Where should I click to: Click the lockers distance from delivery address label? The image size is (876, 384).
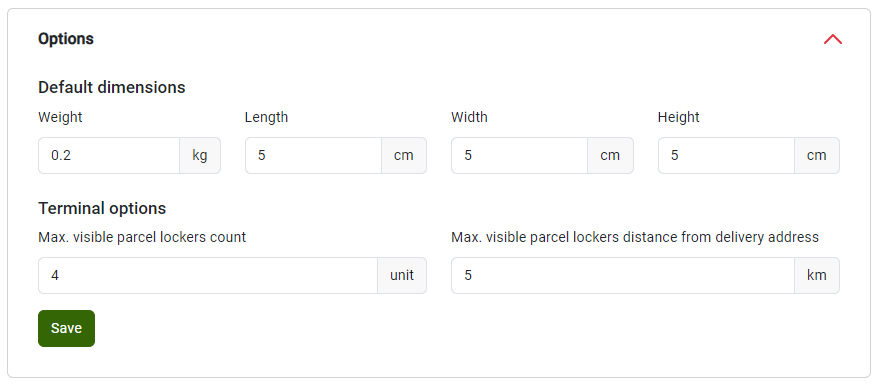635,238
